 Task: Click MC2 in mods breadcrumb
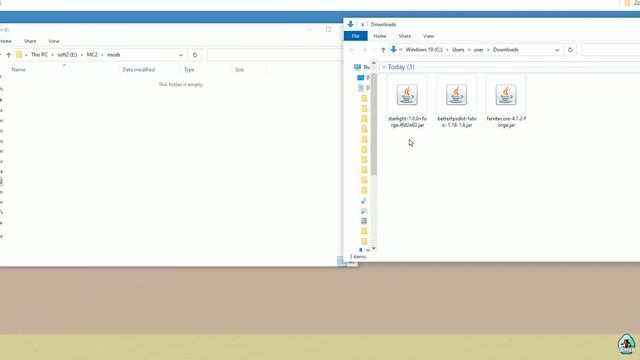[x=92, y=55]
